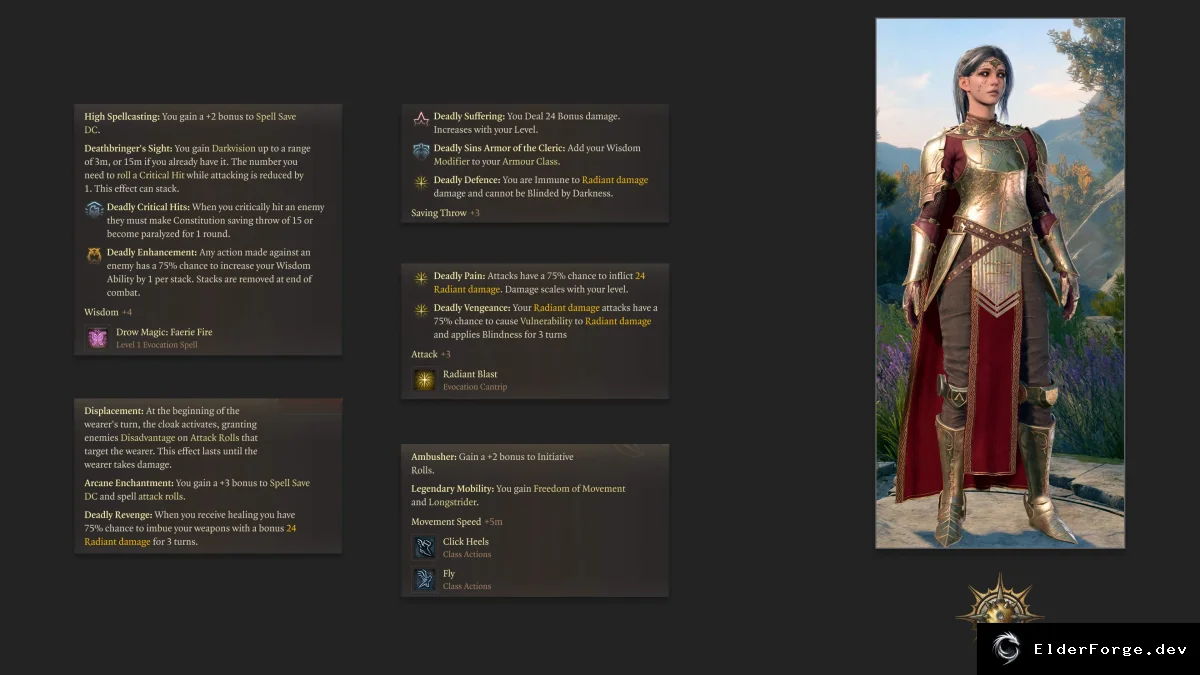
Task: Click the Darkvision keyword in Deathbringer's Sight
Action: 234,148
